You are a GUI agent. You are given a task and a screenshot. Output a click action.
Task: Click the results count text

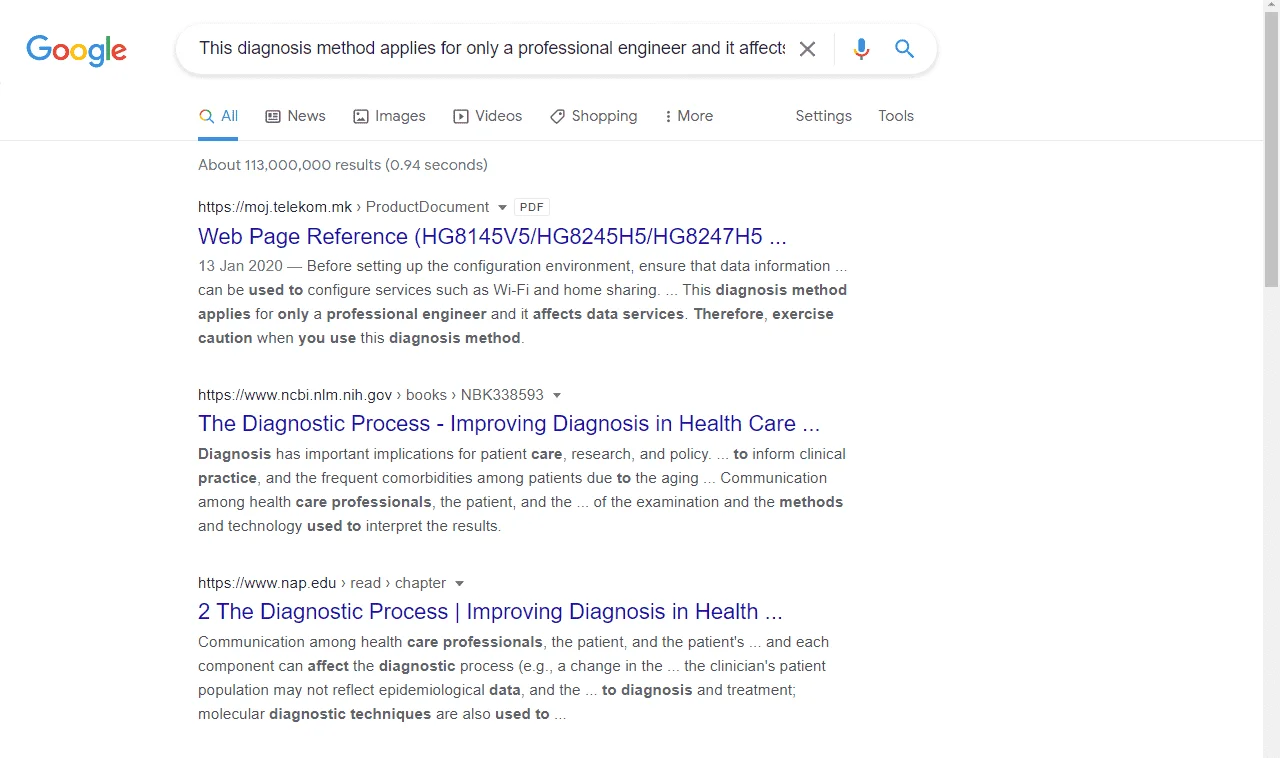[x=343, y=165]
